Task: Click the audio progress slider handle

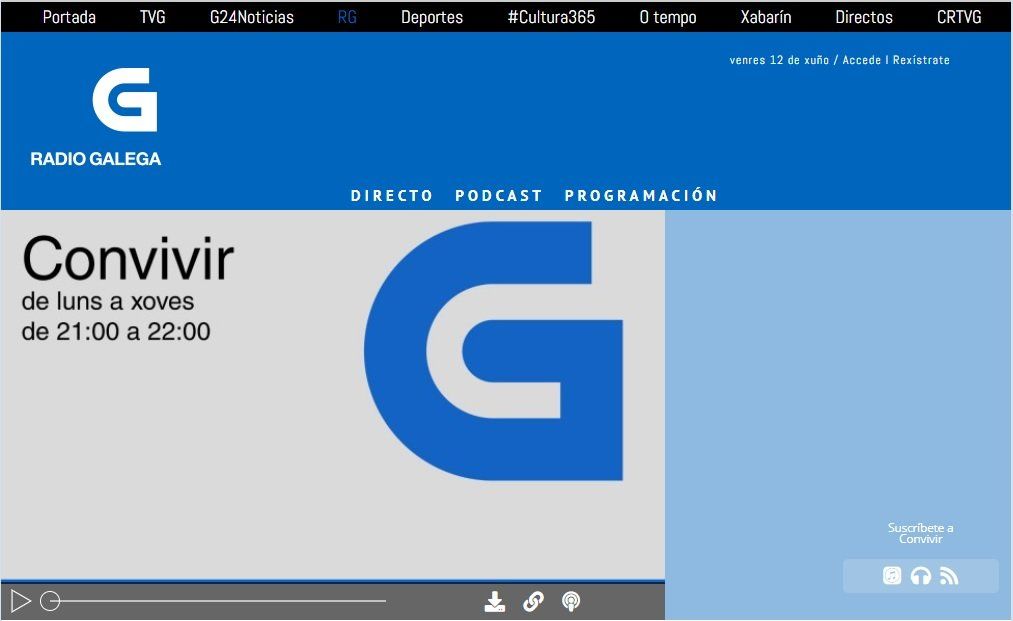Action: pyautogui.click(x=50, y=601)
